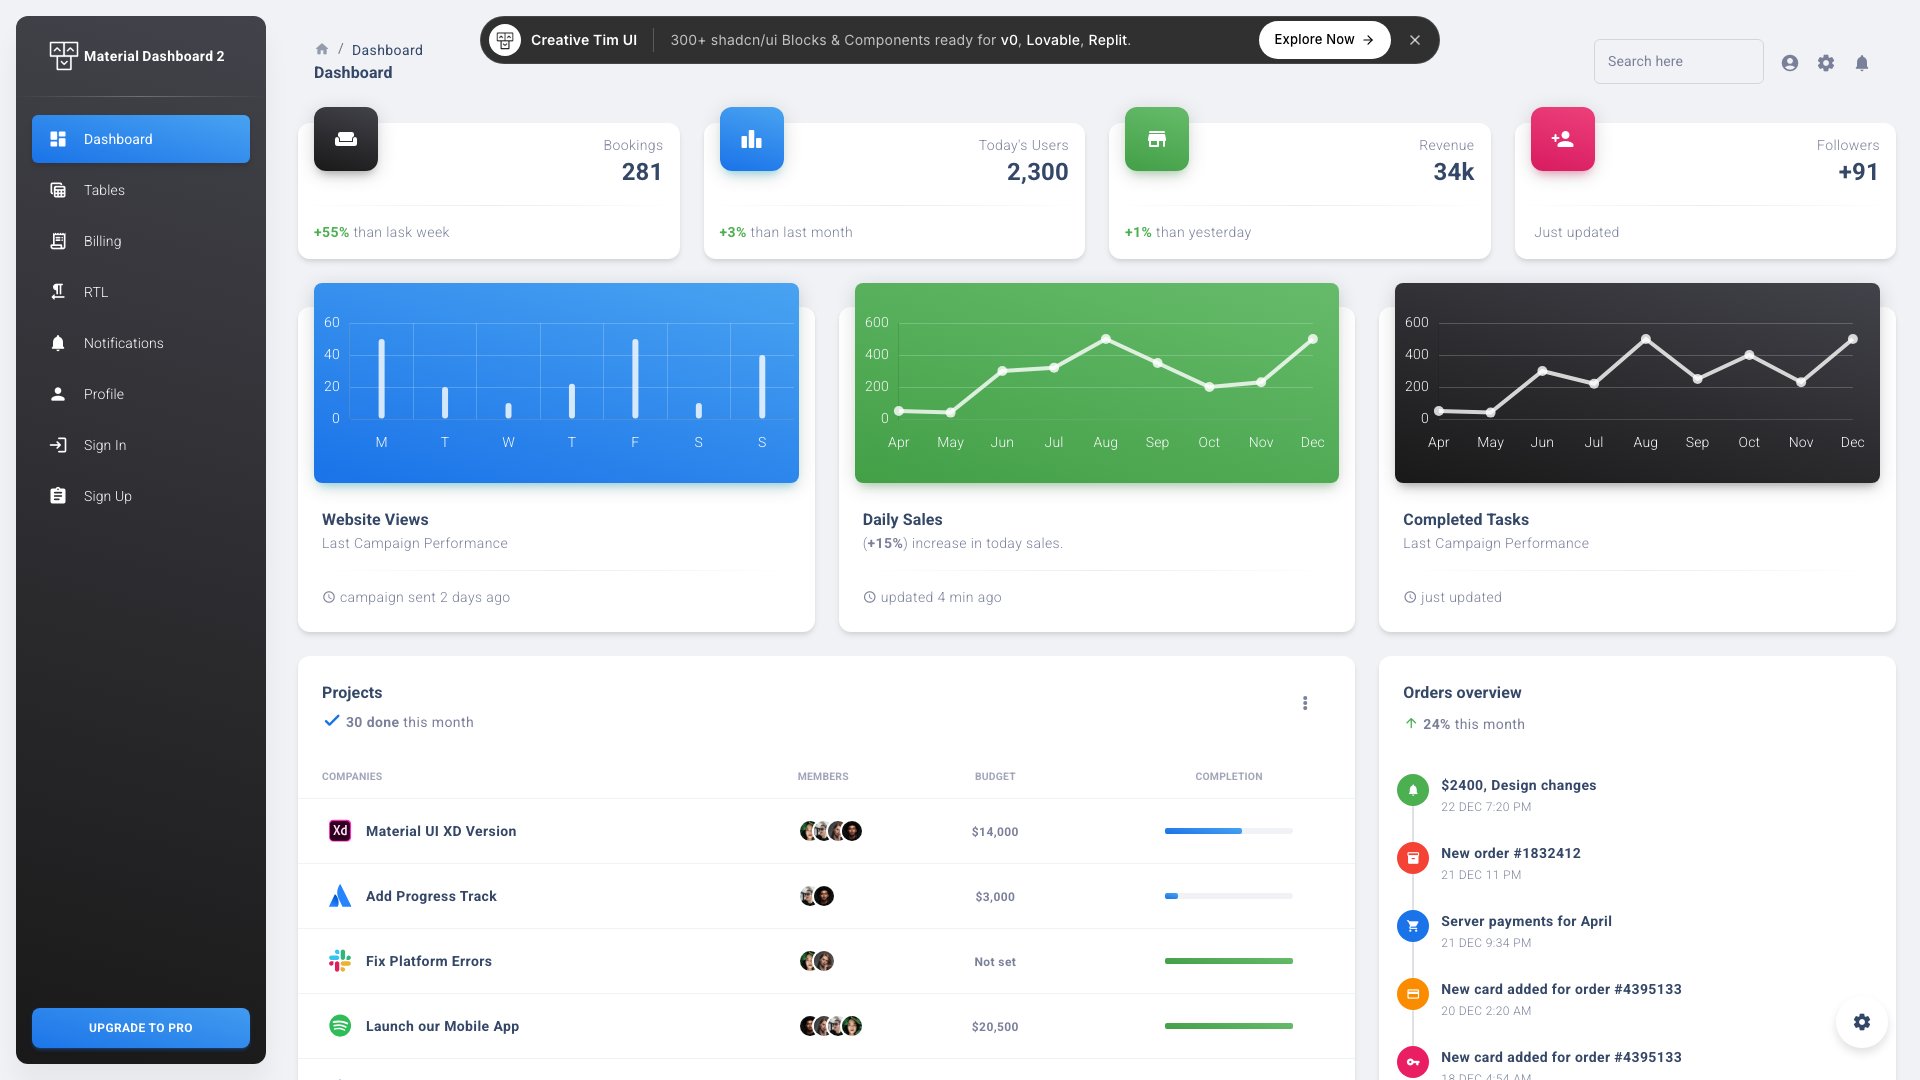Open the Notifications bell in the top bar
This screenshot has height=1080, width=1920.
pos(1862,62)
